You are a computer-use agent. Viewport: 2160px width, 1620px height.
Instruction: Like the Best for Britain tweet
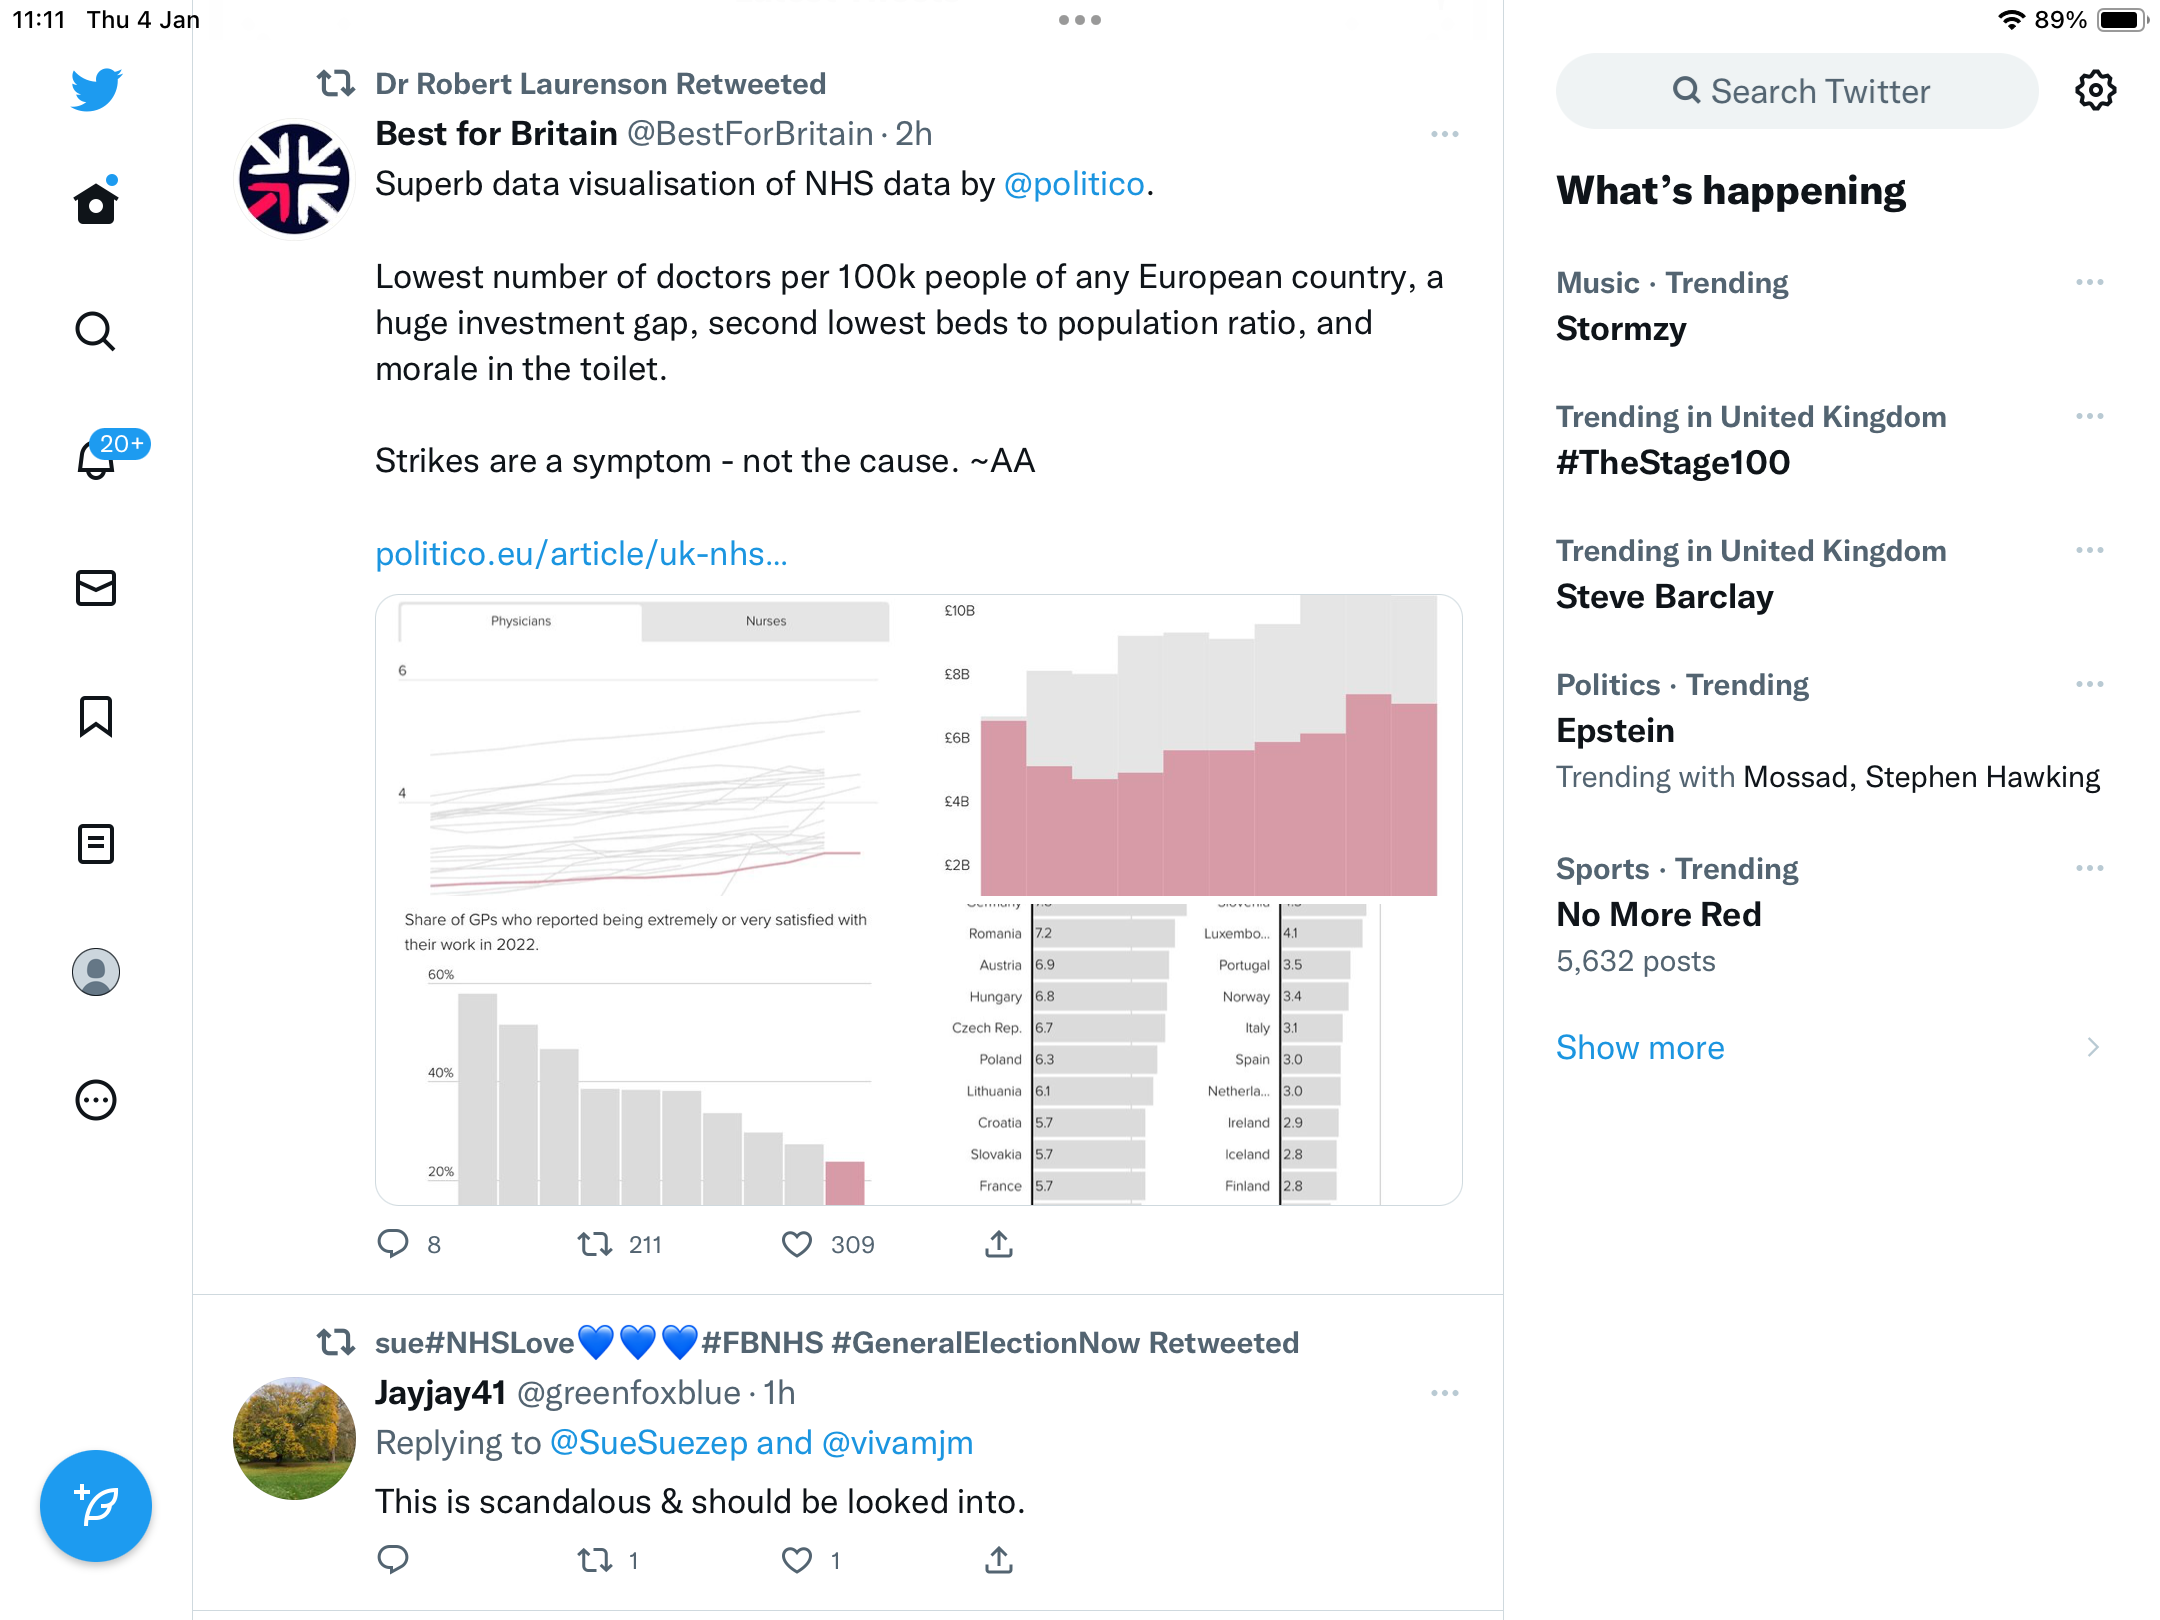coord(797,1244)
